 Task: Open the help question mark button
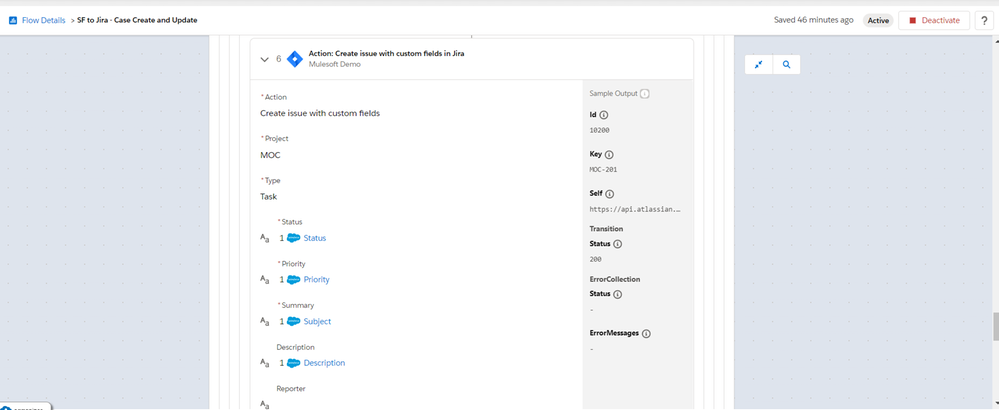984,20
